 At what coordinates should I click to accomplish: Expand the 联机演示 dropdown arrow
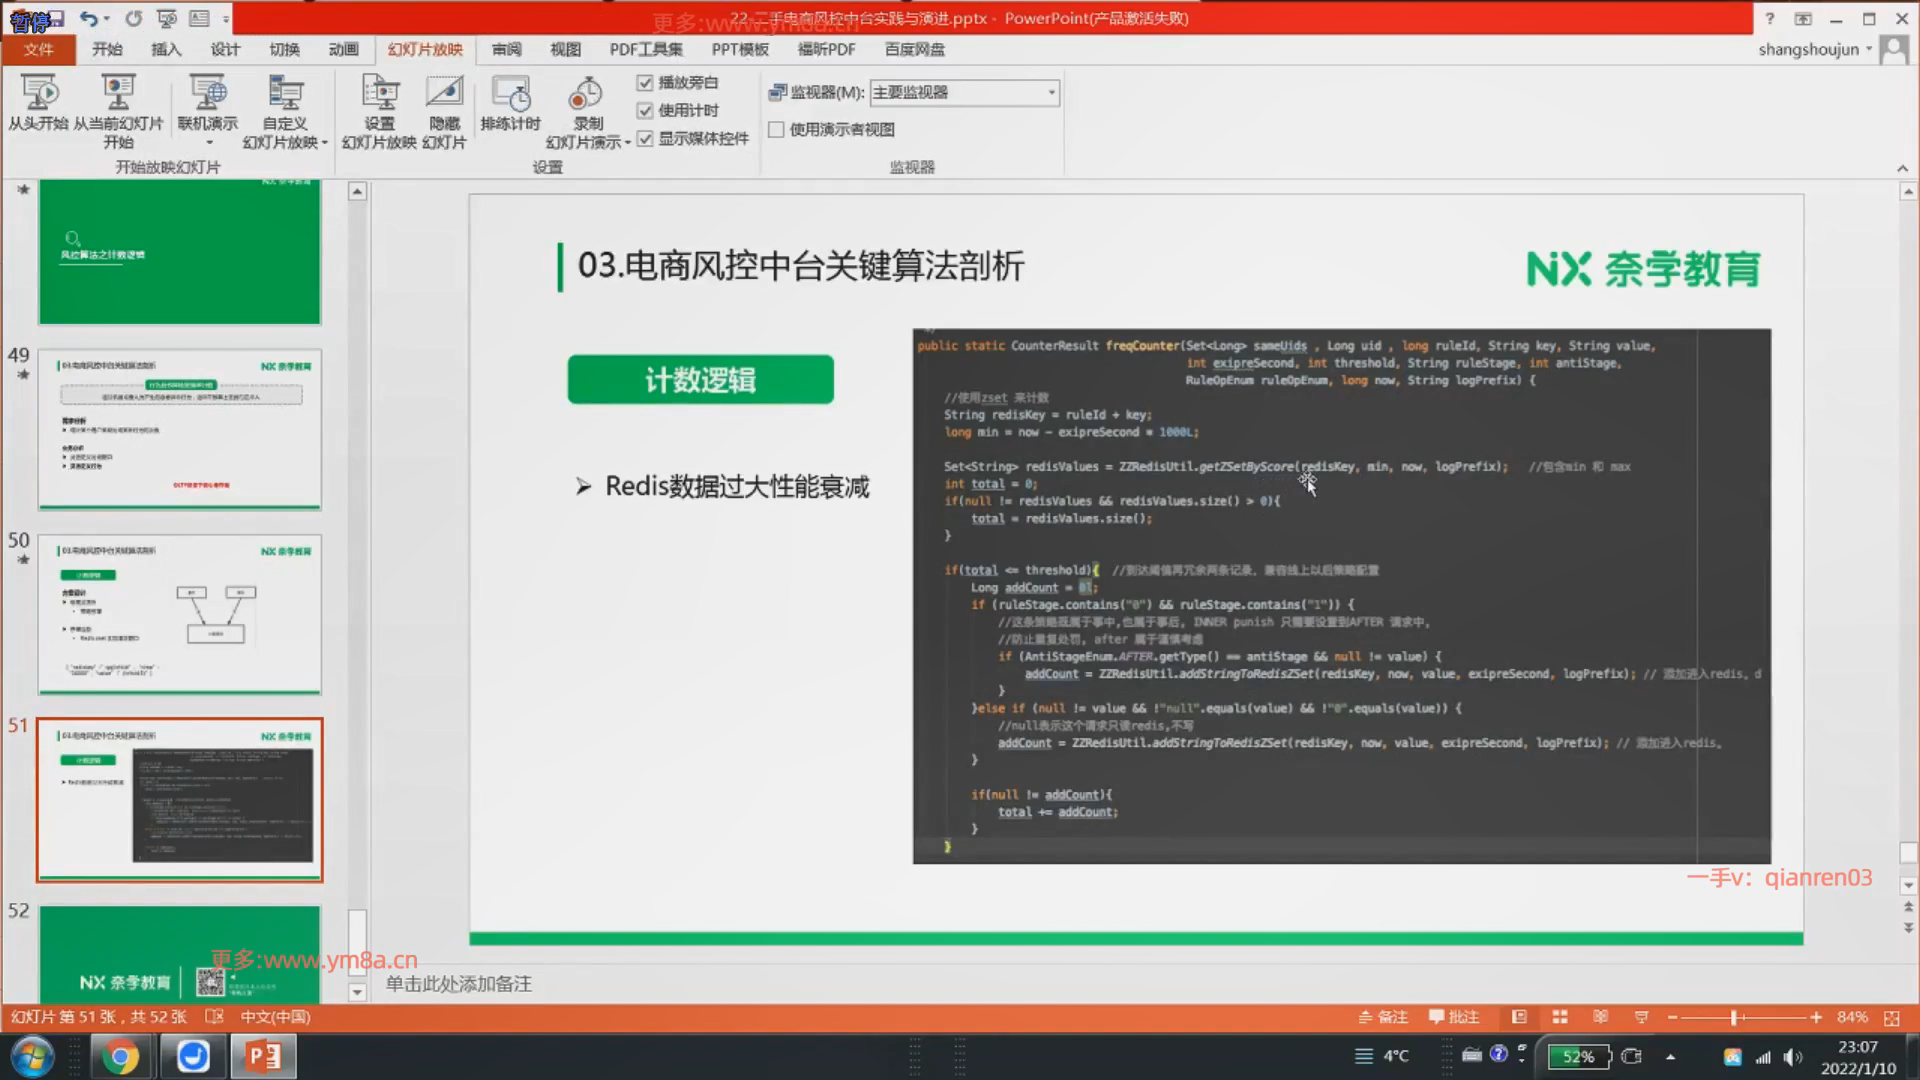click(208, 142)
